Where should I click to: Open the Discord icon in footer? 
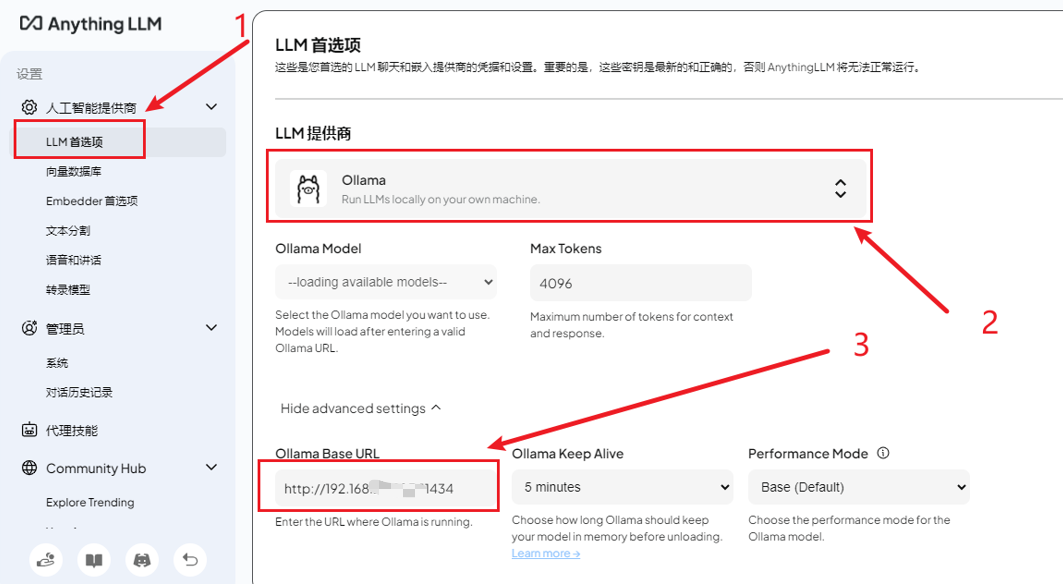point(142,560)
